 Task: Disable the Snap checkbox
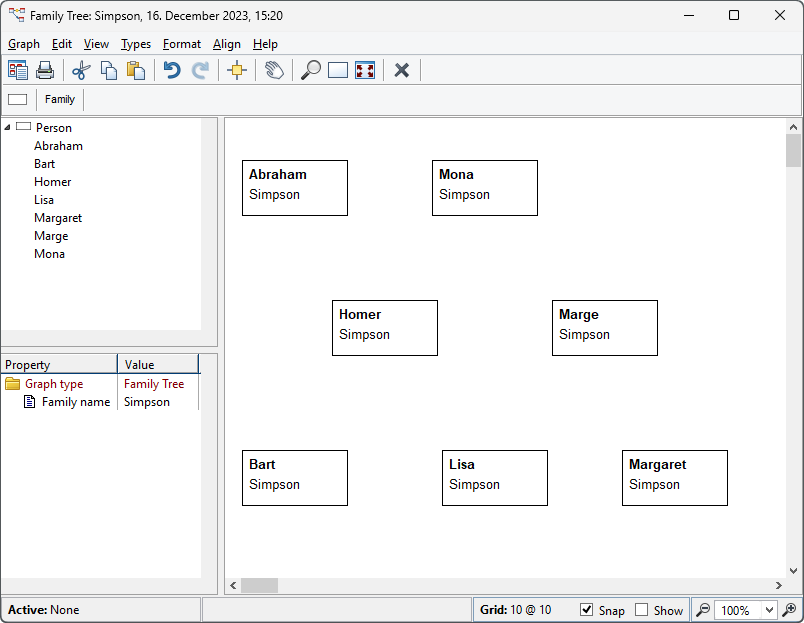pyautogui.click(x=584, y=610)
